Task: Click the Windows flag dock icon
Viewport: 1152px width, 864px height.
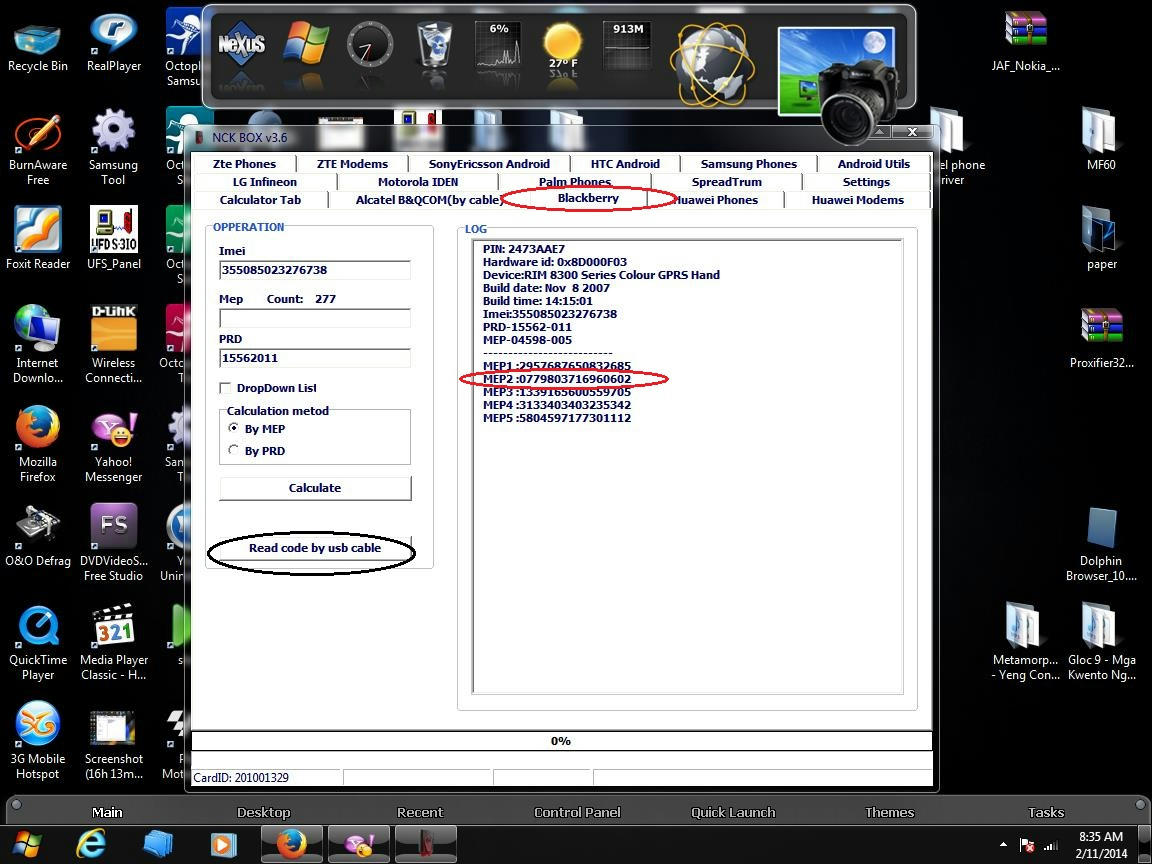Action: (306, 44)
